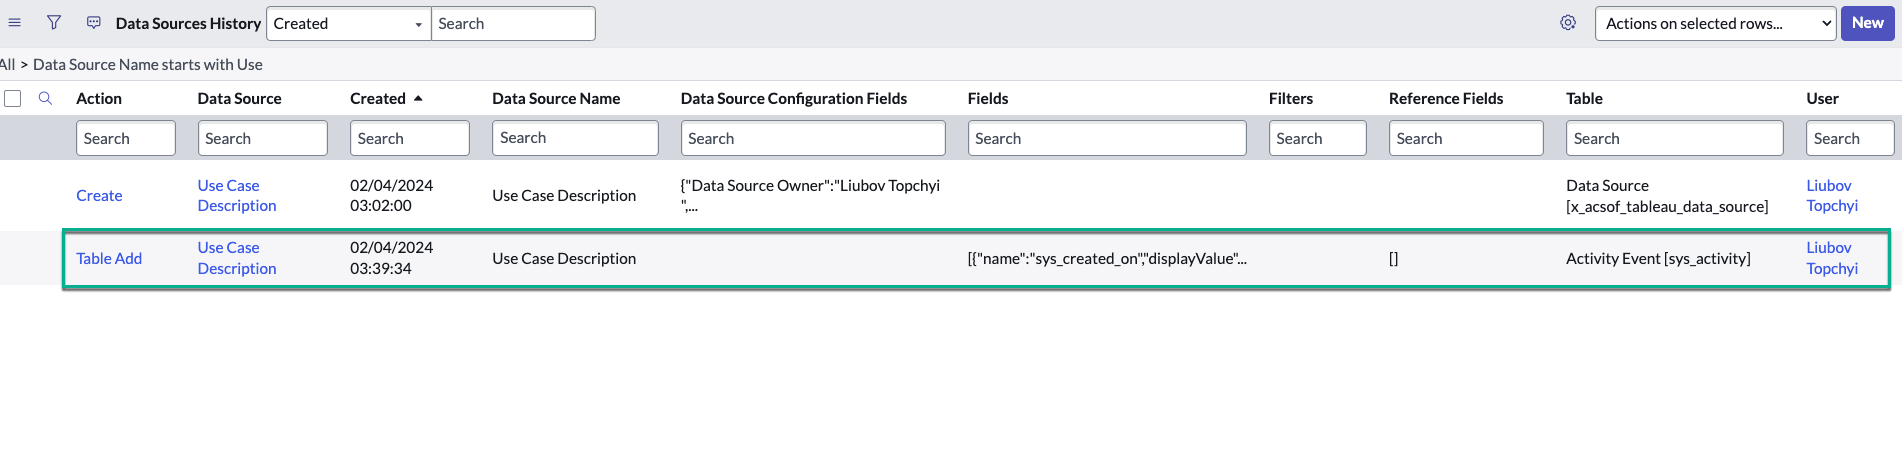Click the sys_created_on Fields cell
Screen dimensions: 1902x476
(x=1107, y=258)
